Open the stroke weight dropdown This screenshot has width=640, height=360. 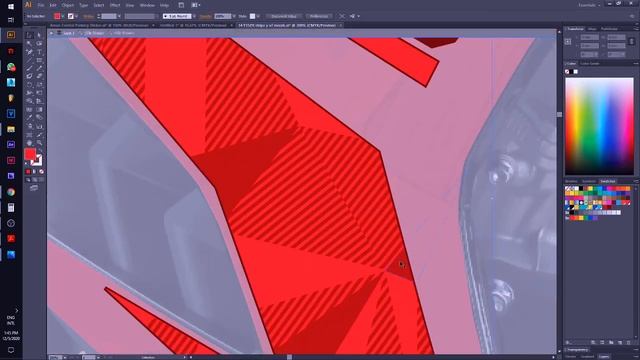point(119,16)
